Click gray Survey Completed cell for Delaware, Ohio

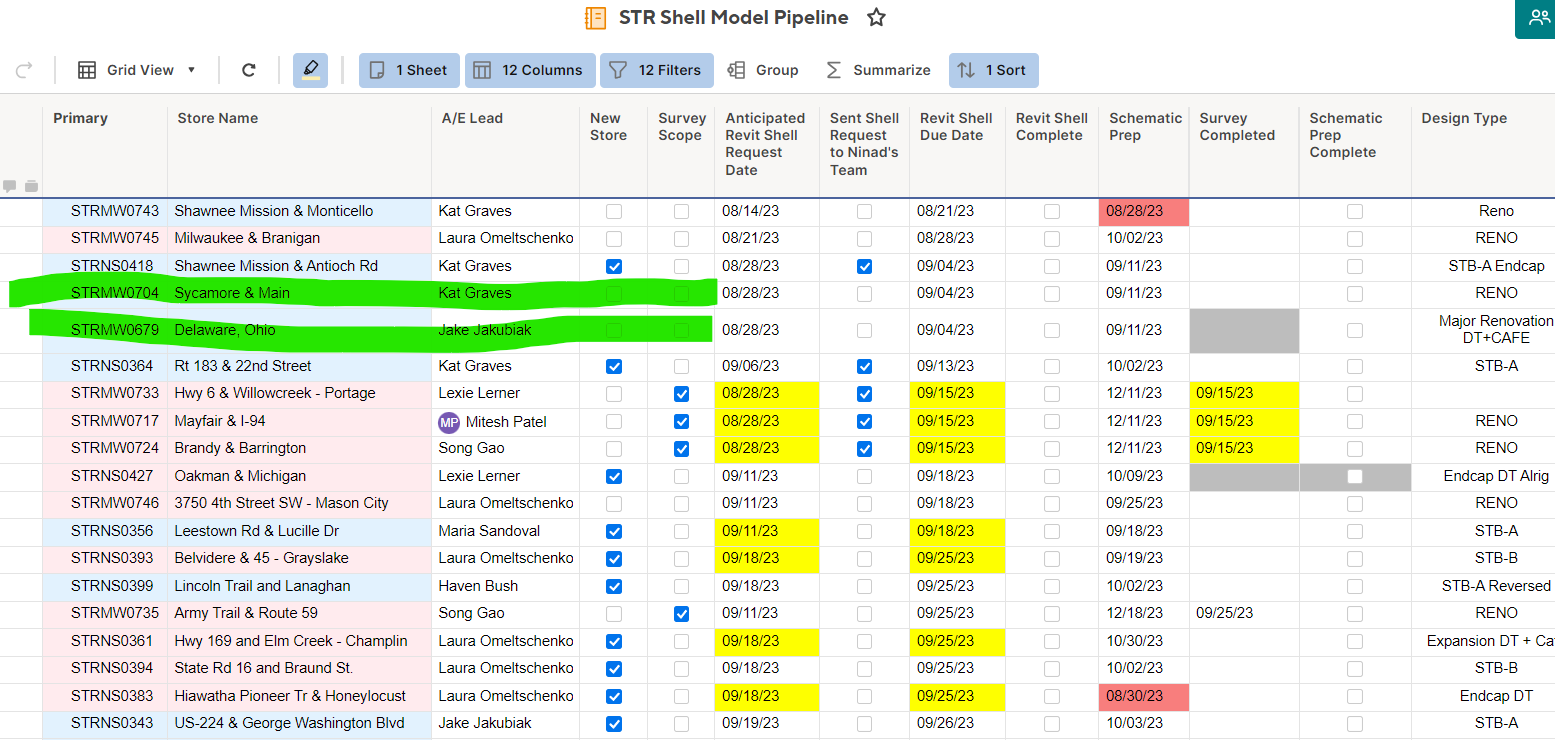(x=1244, y=330)
